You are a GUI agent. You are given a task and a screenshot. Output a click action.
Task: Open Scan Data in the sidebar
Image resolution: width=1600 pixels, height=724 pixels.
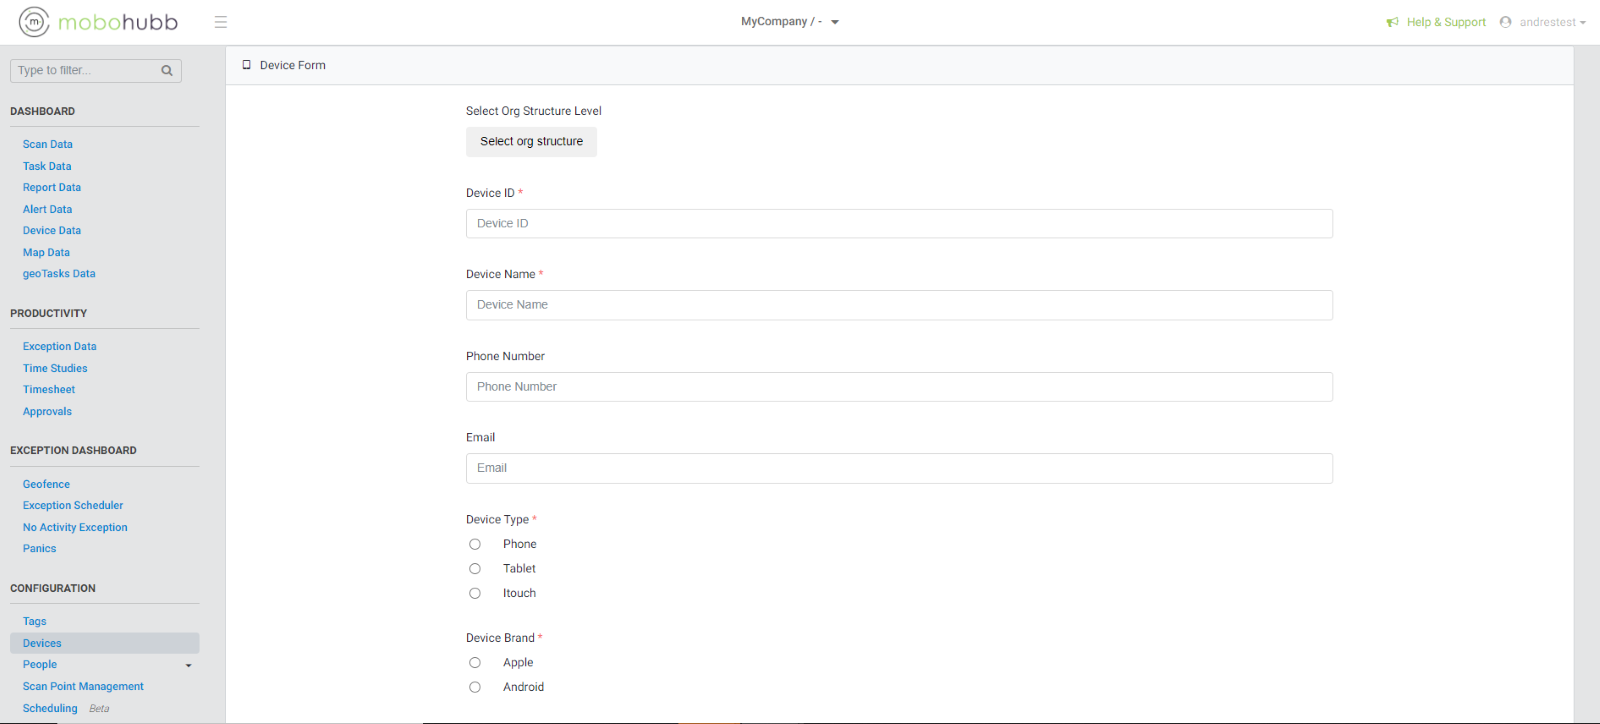[x=48, y=144]
